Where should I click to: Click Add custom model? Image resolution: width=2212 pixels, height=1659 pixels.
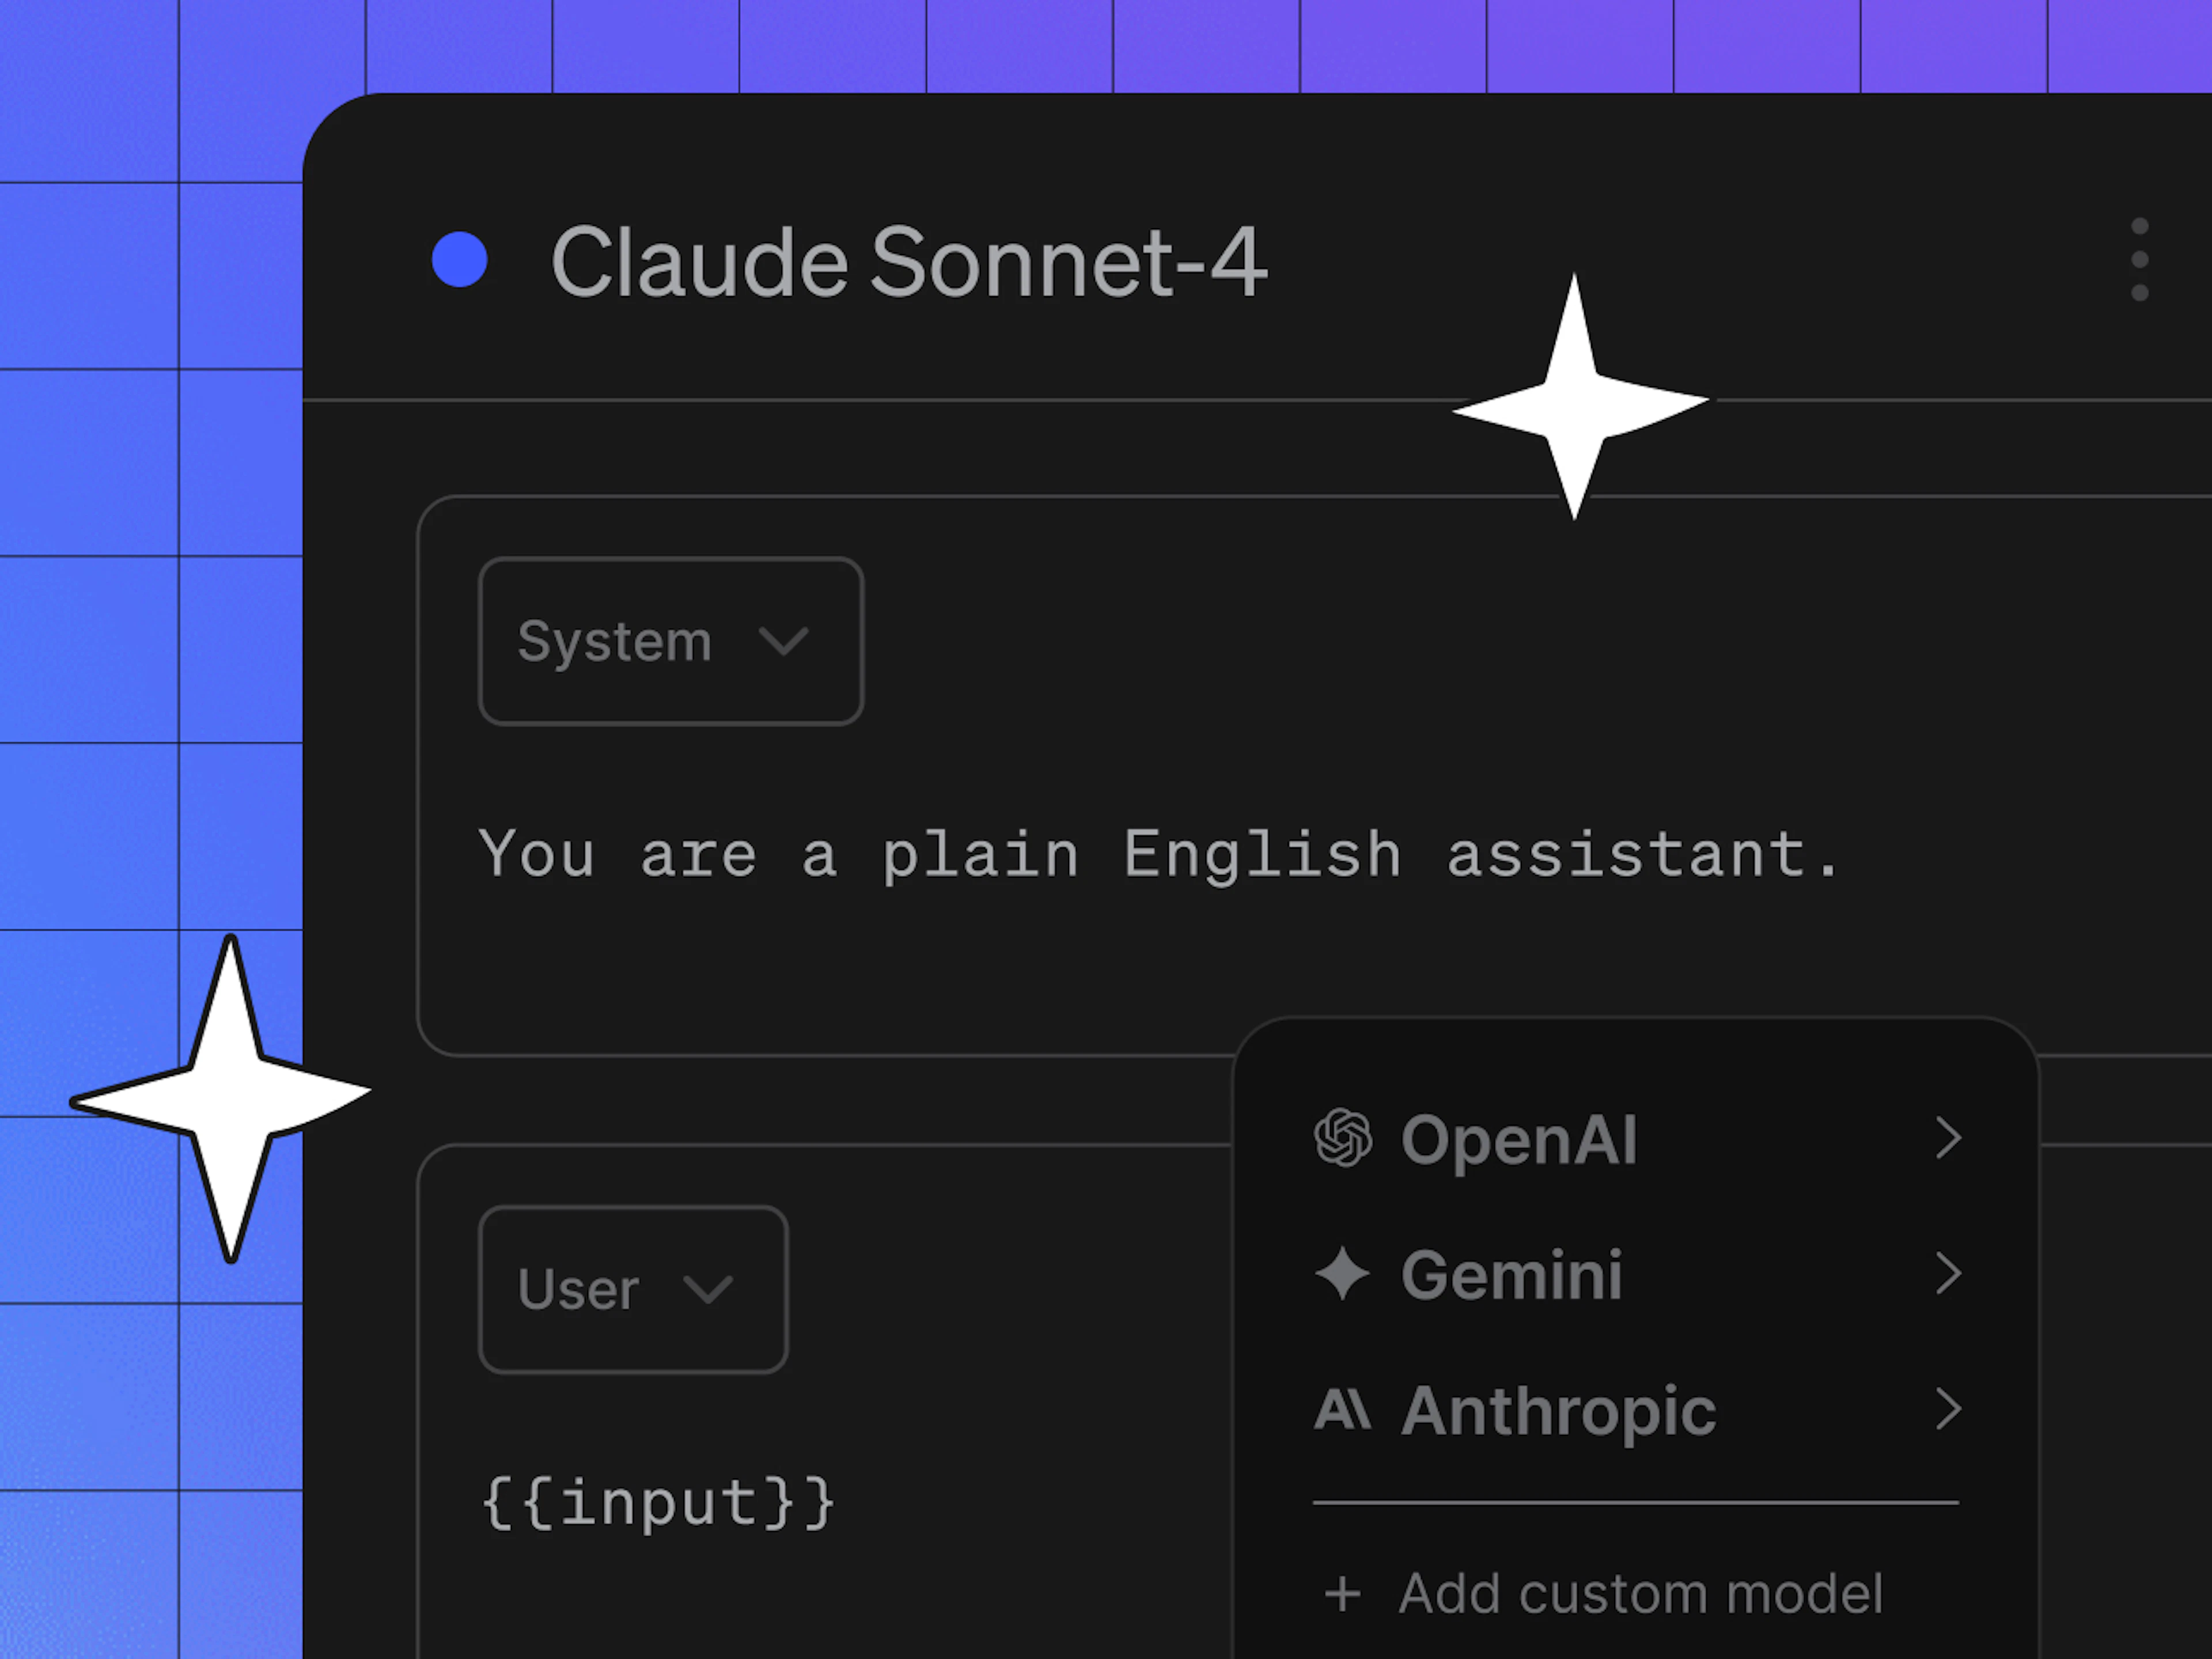point(1604,1594)
